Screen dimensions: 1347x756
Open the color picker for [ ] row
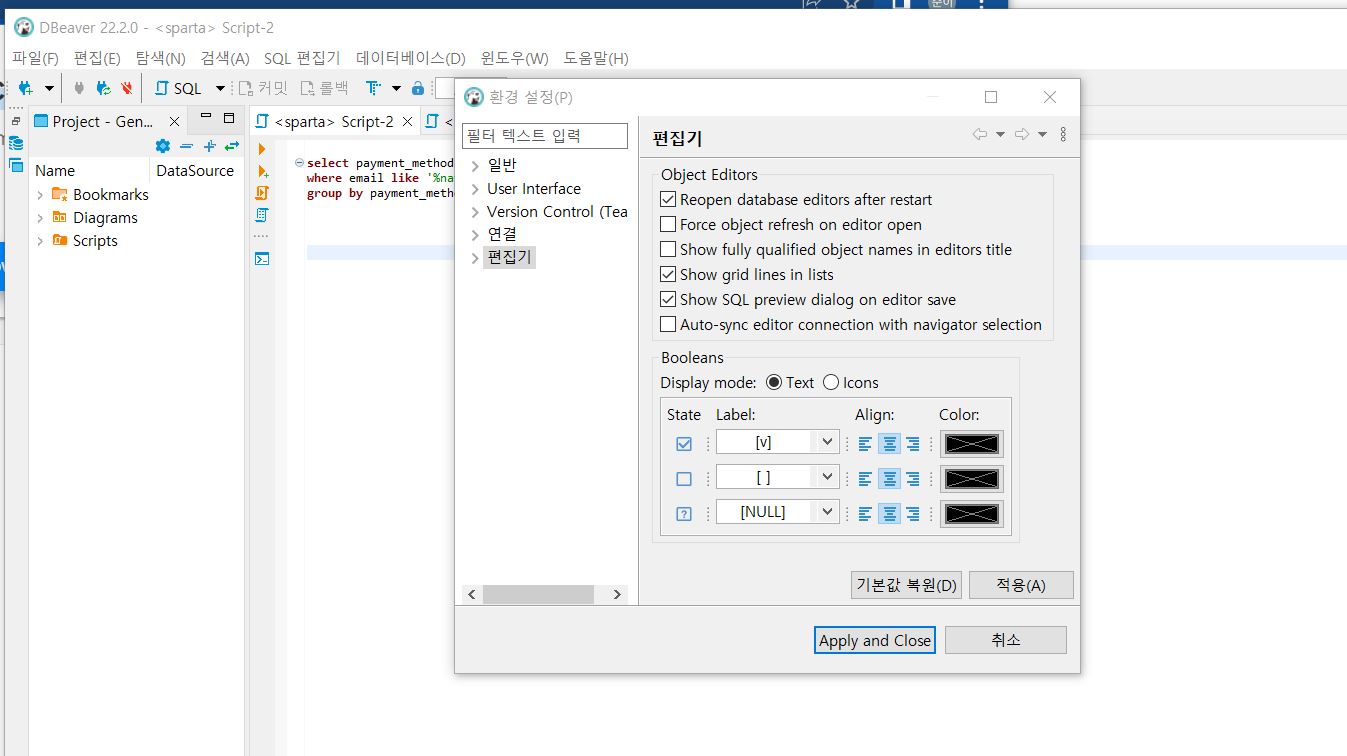(x=972, y=479)
